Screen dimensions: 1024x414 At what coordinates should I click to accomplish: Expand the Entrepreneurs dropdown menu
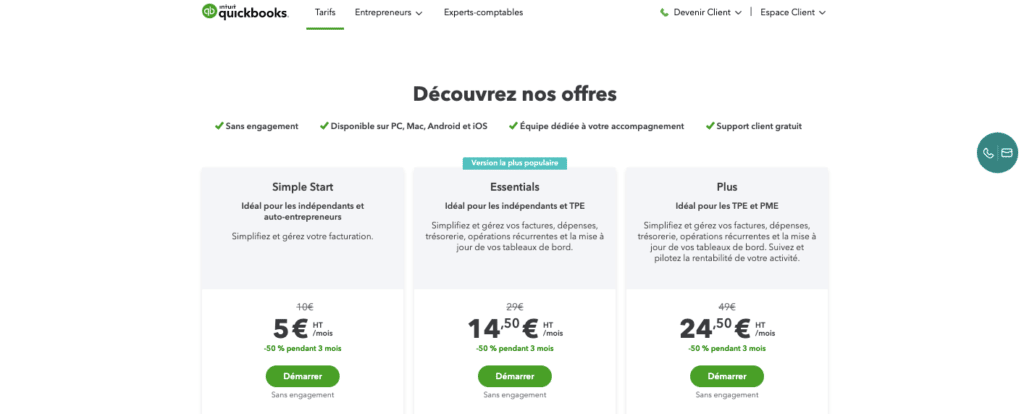(x=389, y=13)
